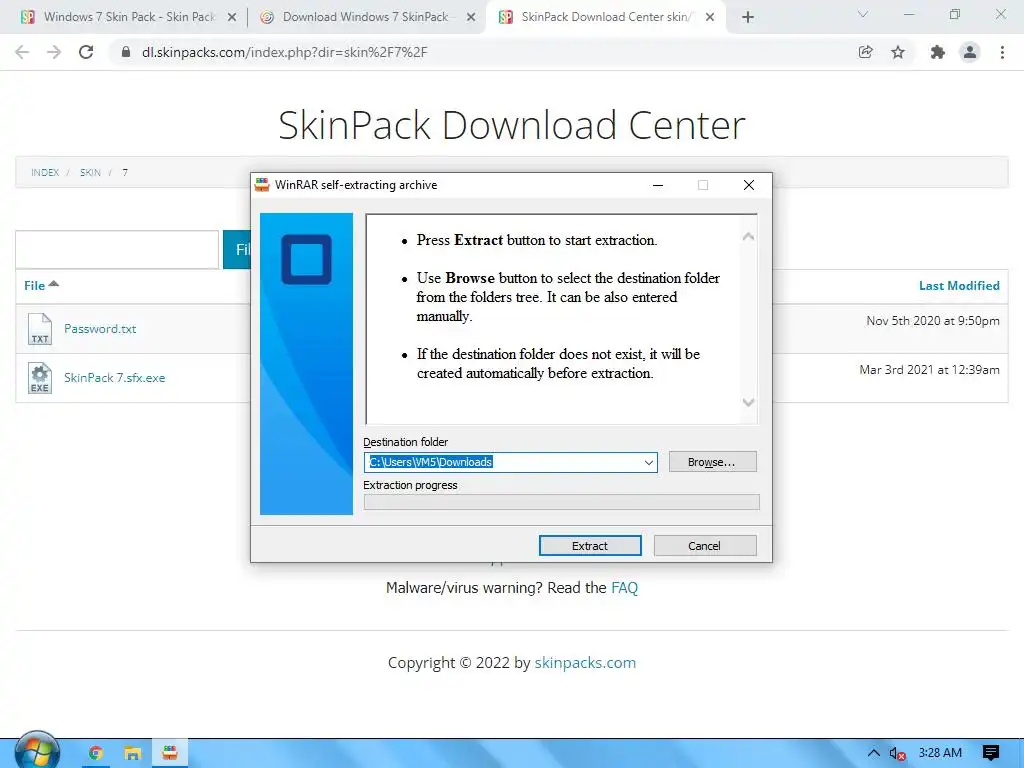This screenshot has width=1024, height=768.
Task: Go forward in browser history
Action: (54, 52)
